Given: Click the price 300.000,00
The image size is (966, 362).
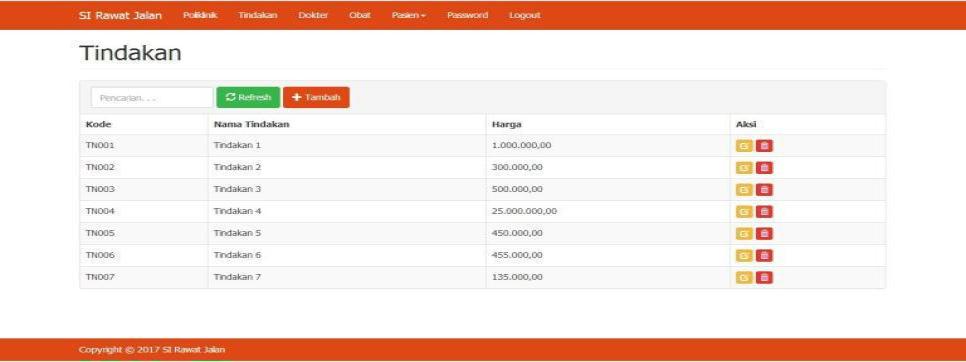Looking at the screenshot, I should pos(517,167).
